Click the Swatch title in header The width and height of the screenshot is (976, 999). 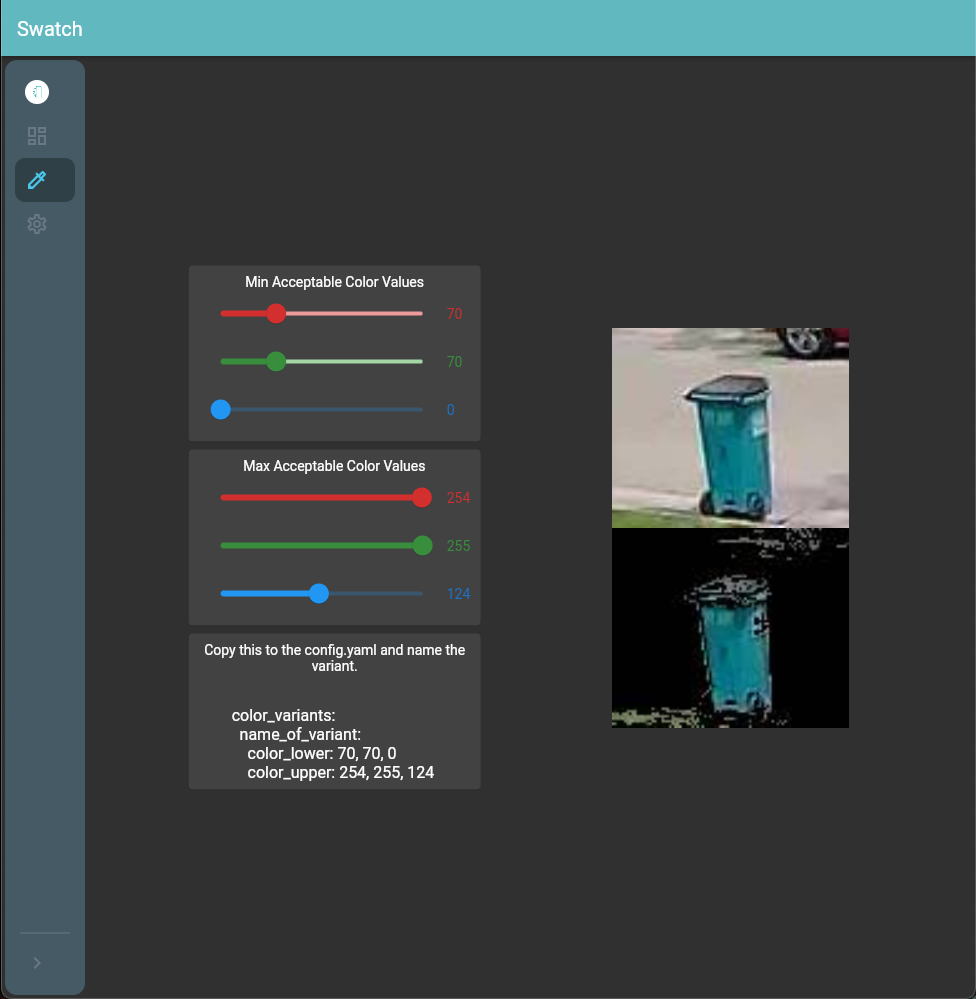coord(50,29)
